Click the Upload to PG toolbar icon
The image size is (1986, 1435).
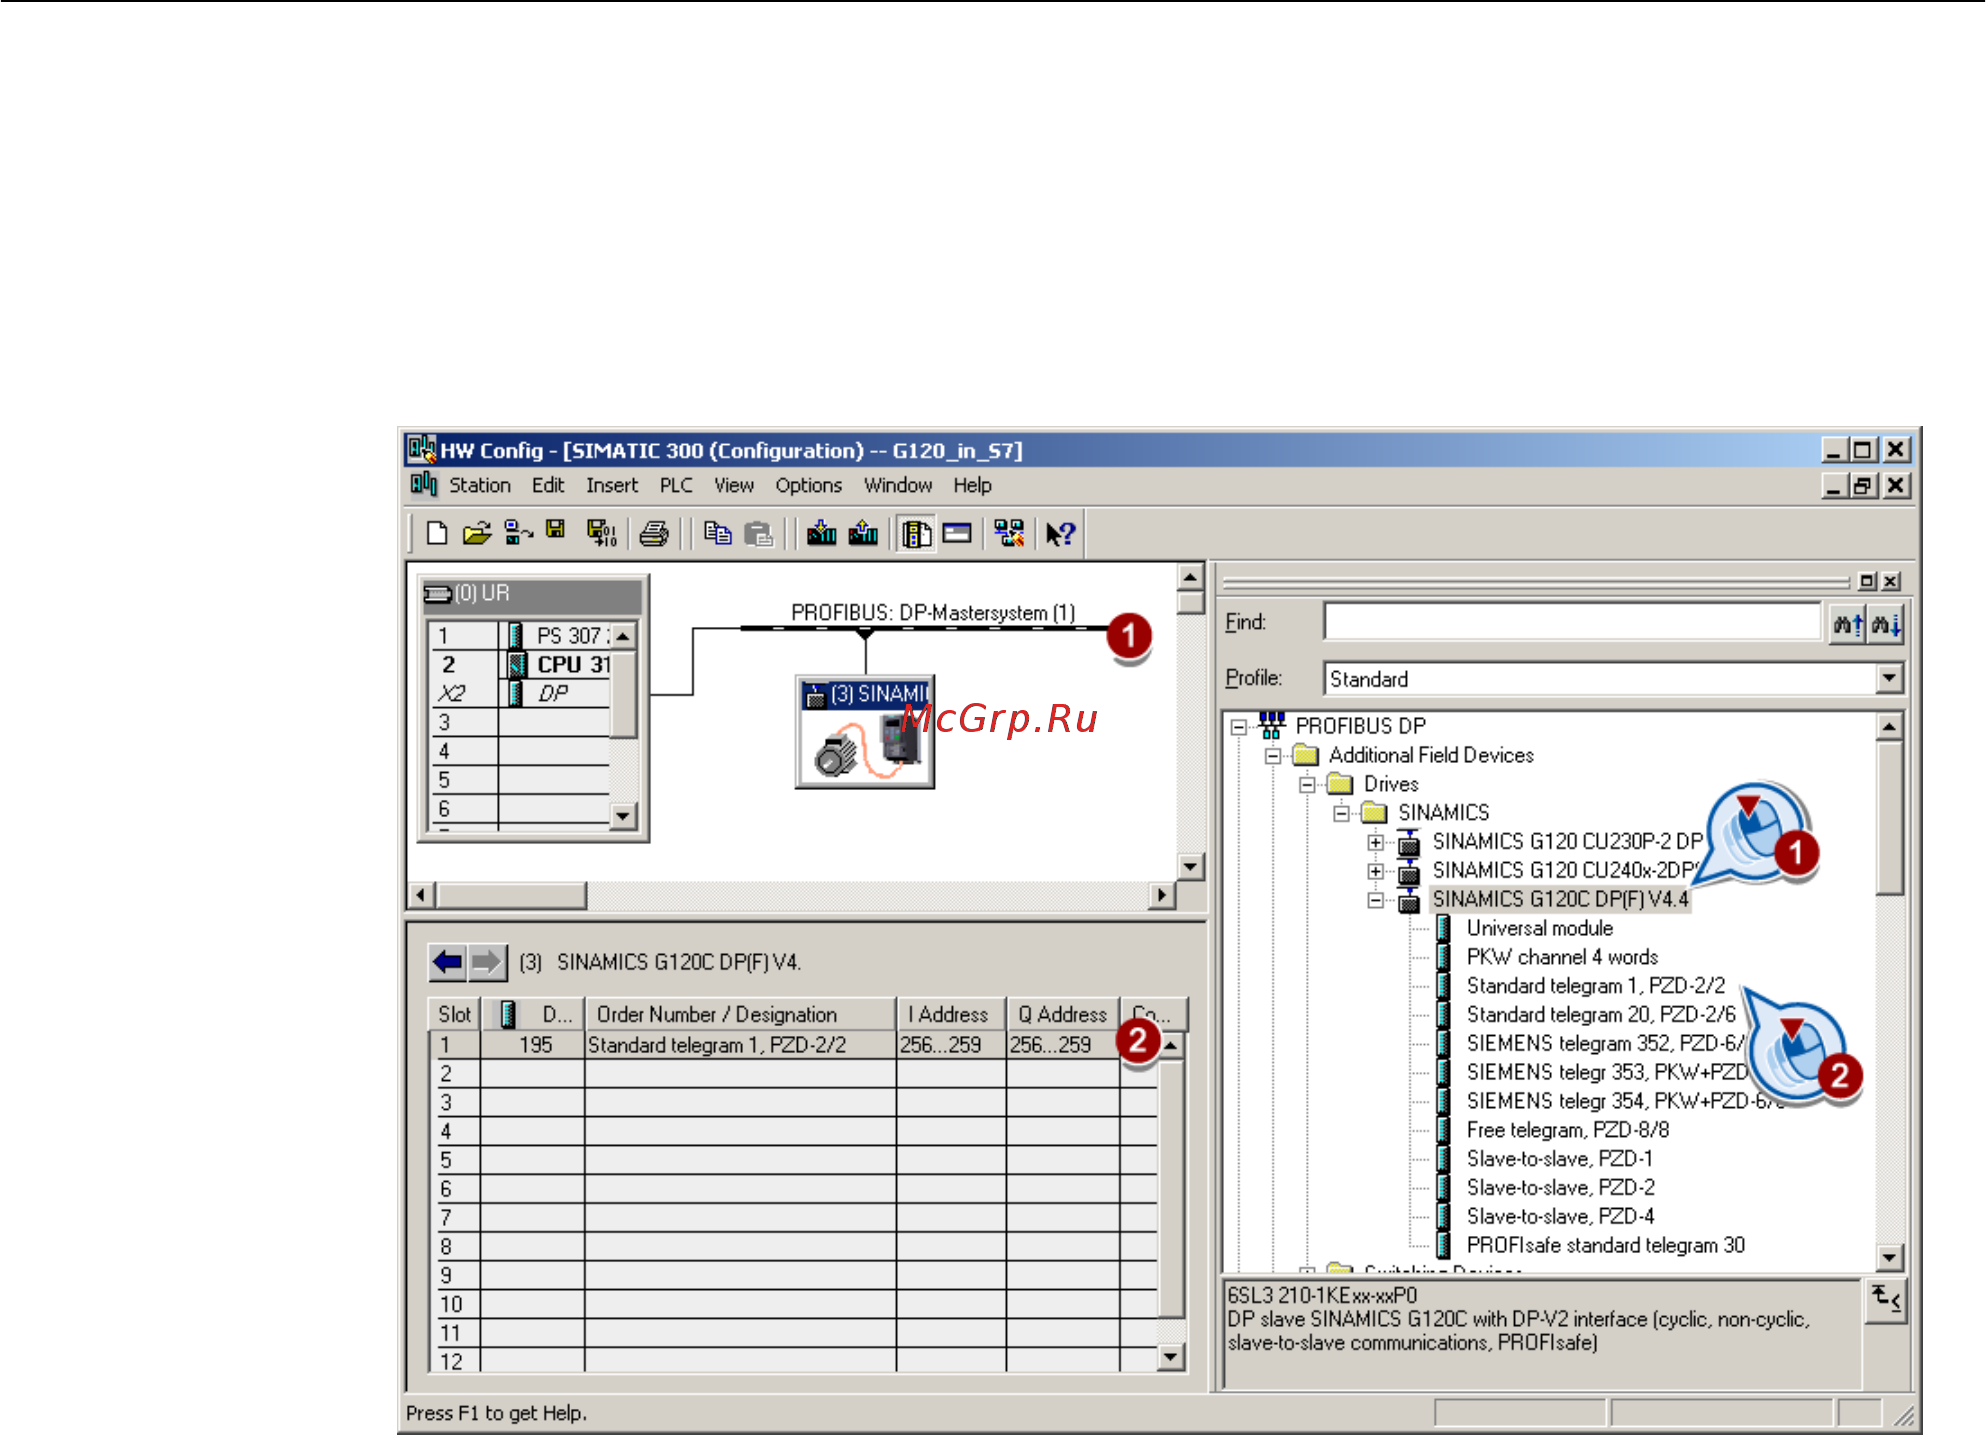pos(863,533)
